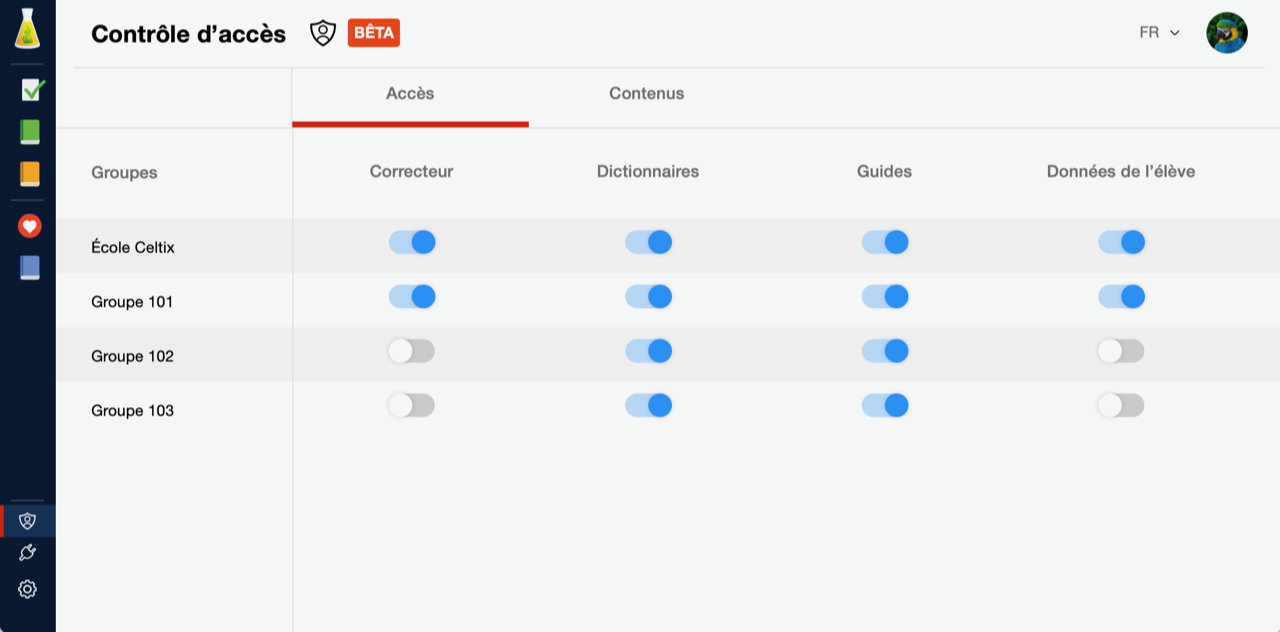Open the plug integrations icon
This screenshot has width=1280, height=632.
tap(28, 553)
